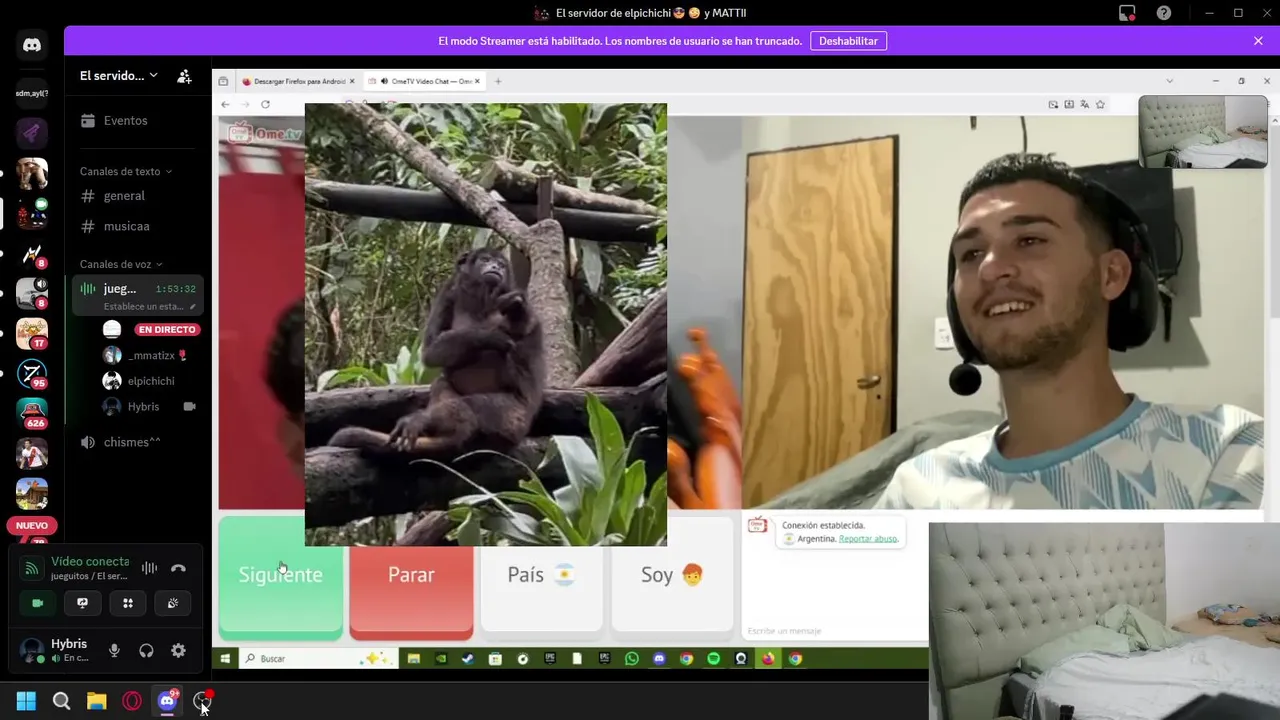Select Hybris in voice channel list
1280x720 pixels.
coord(148,407)
